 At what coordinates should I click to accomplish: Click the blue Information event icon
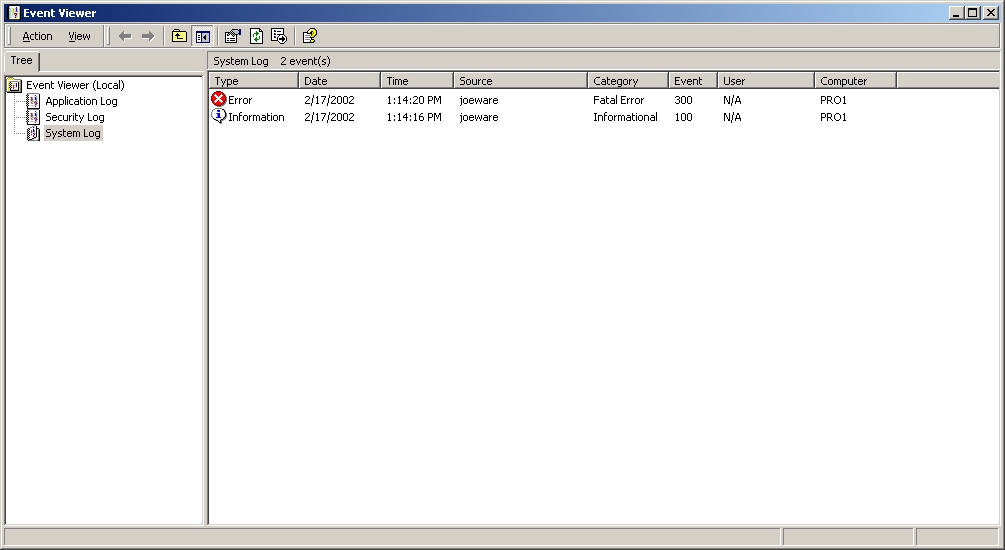219,117
